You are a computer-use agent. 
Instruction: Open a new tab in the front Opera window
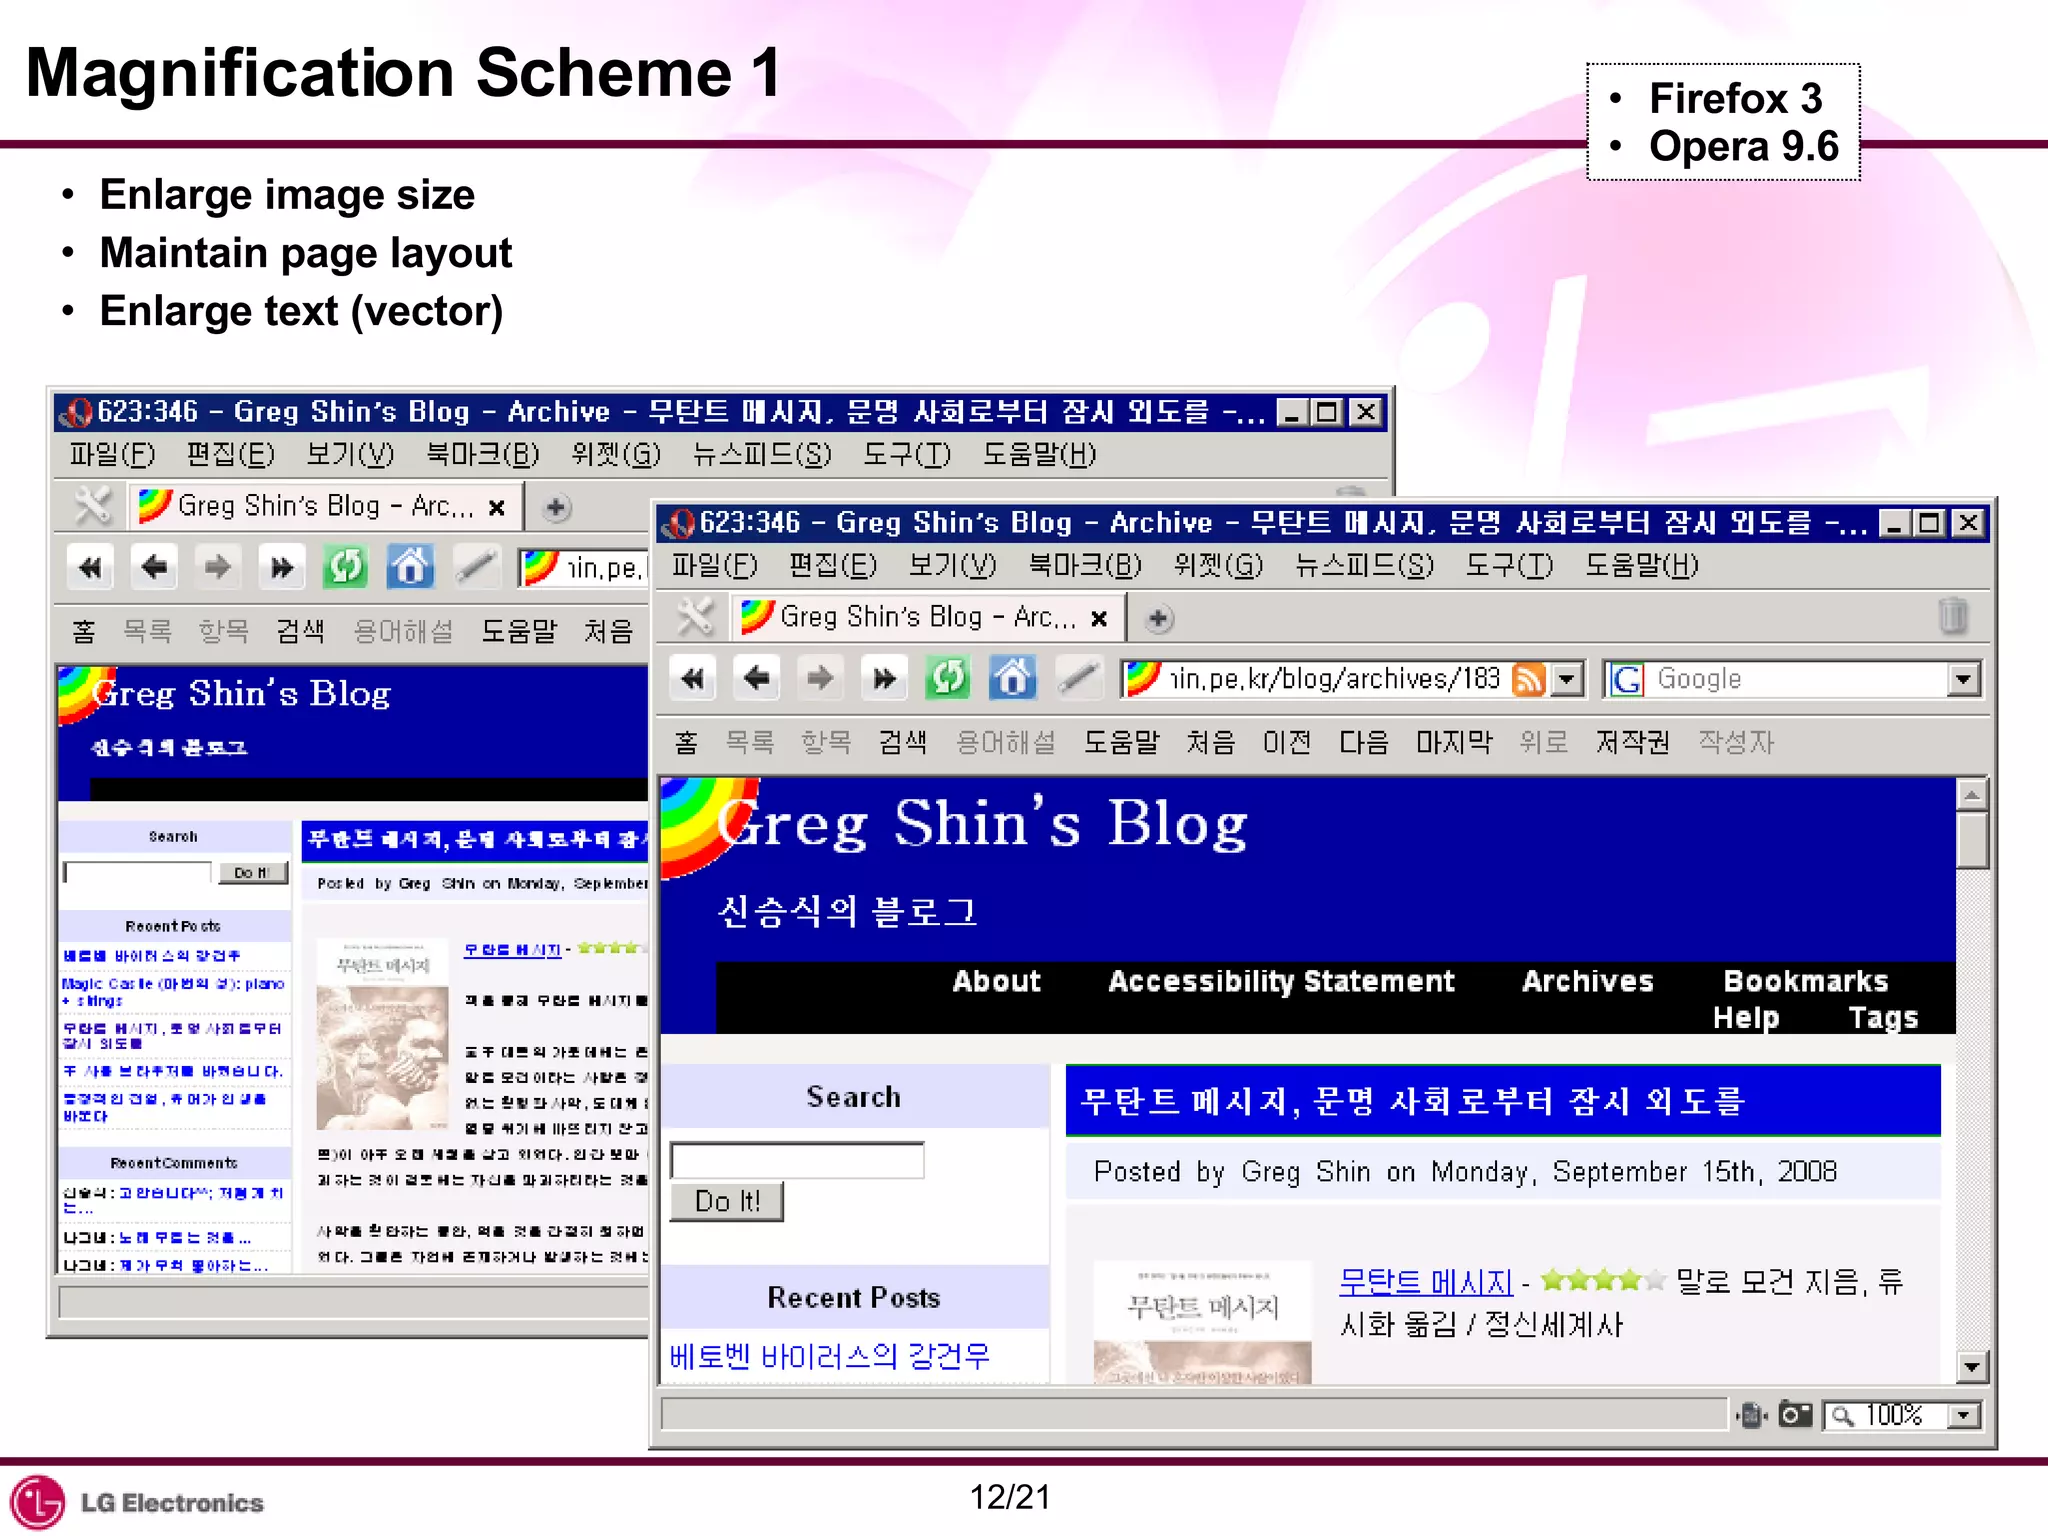(x=1158, y=619)
